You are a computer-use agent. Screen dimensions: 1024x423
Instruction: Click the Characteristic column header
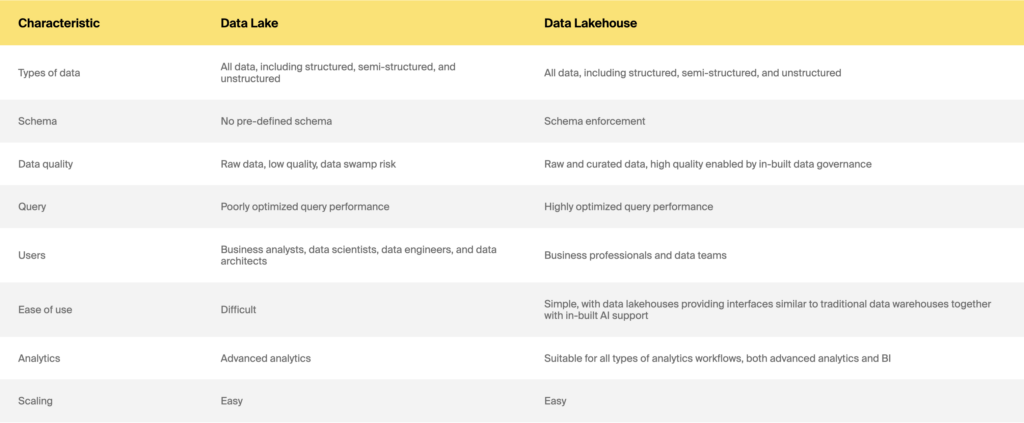point(59,23)
